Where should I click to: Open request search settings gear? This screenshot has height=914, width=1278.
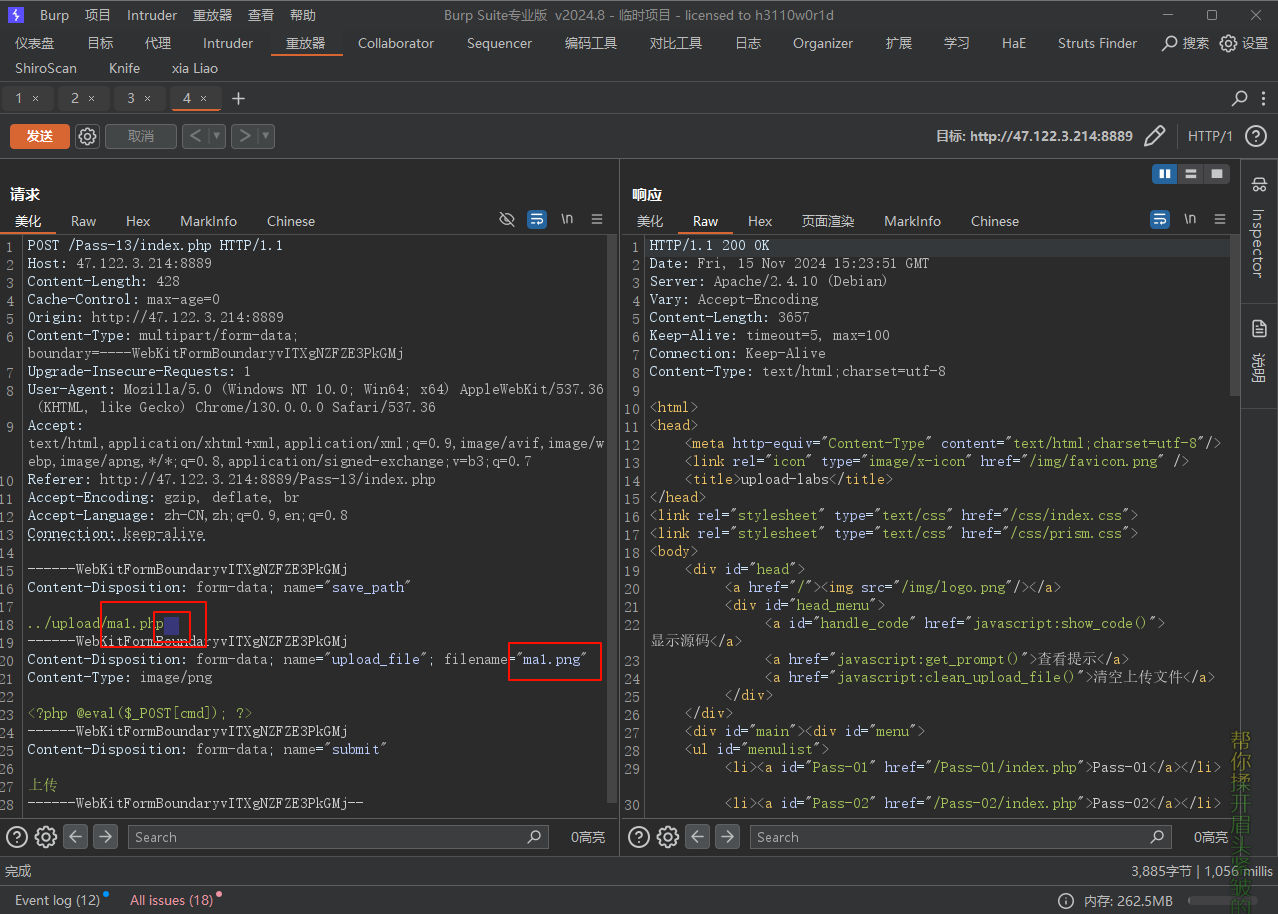46,837
